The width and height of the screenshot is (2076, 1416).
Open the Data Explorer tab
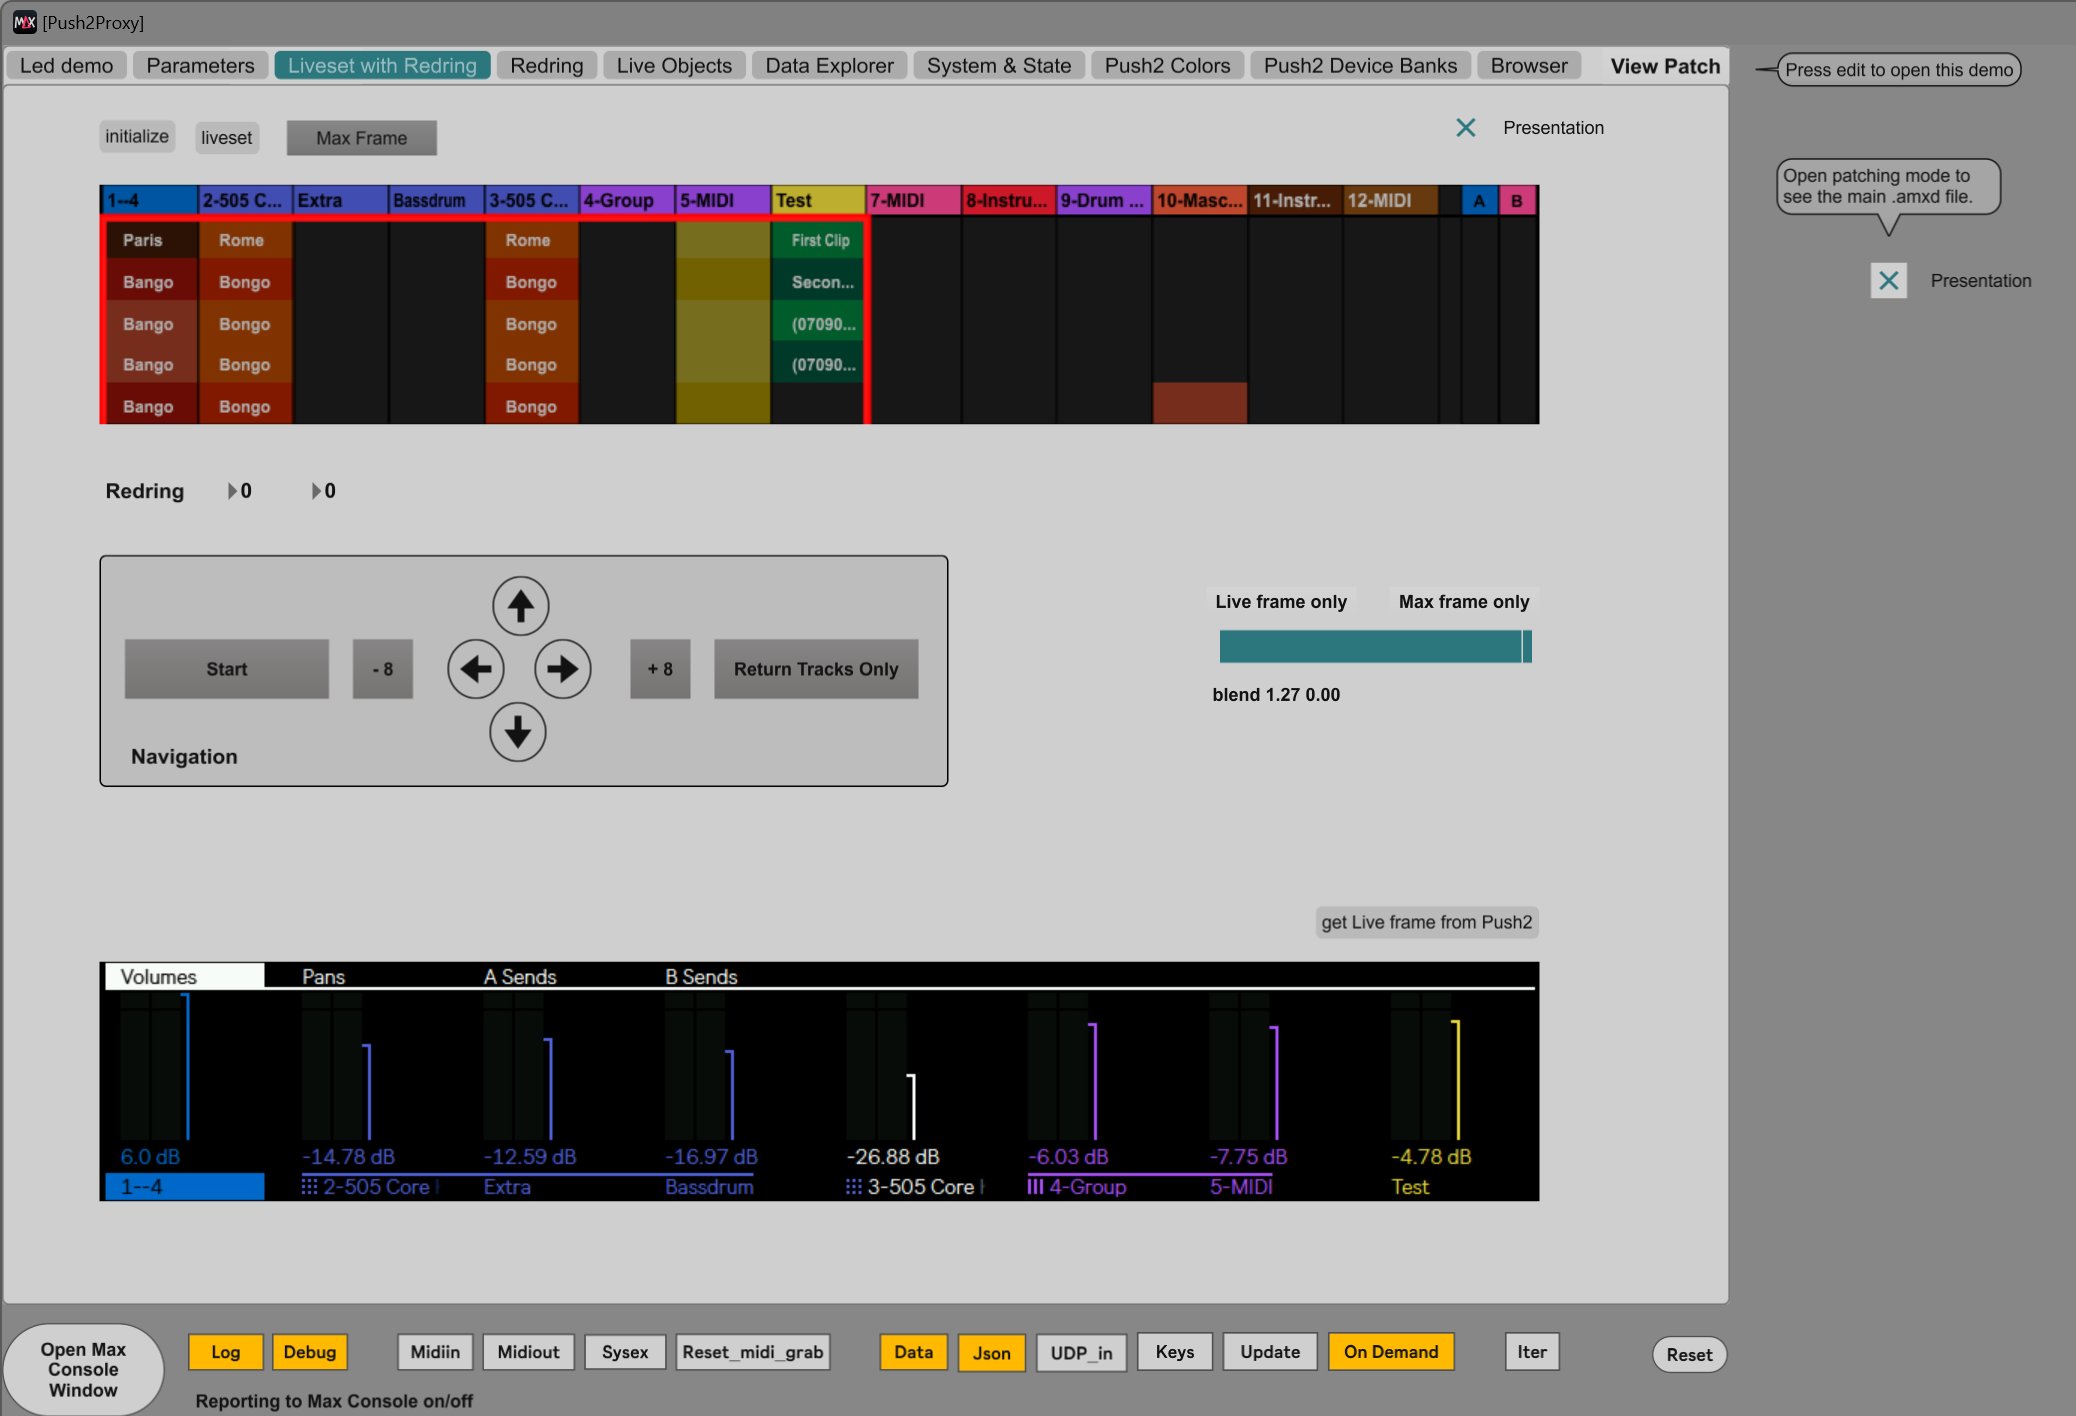(x=829, y=66)
